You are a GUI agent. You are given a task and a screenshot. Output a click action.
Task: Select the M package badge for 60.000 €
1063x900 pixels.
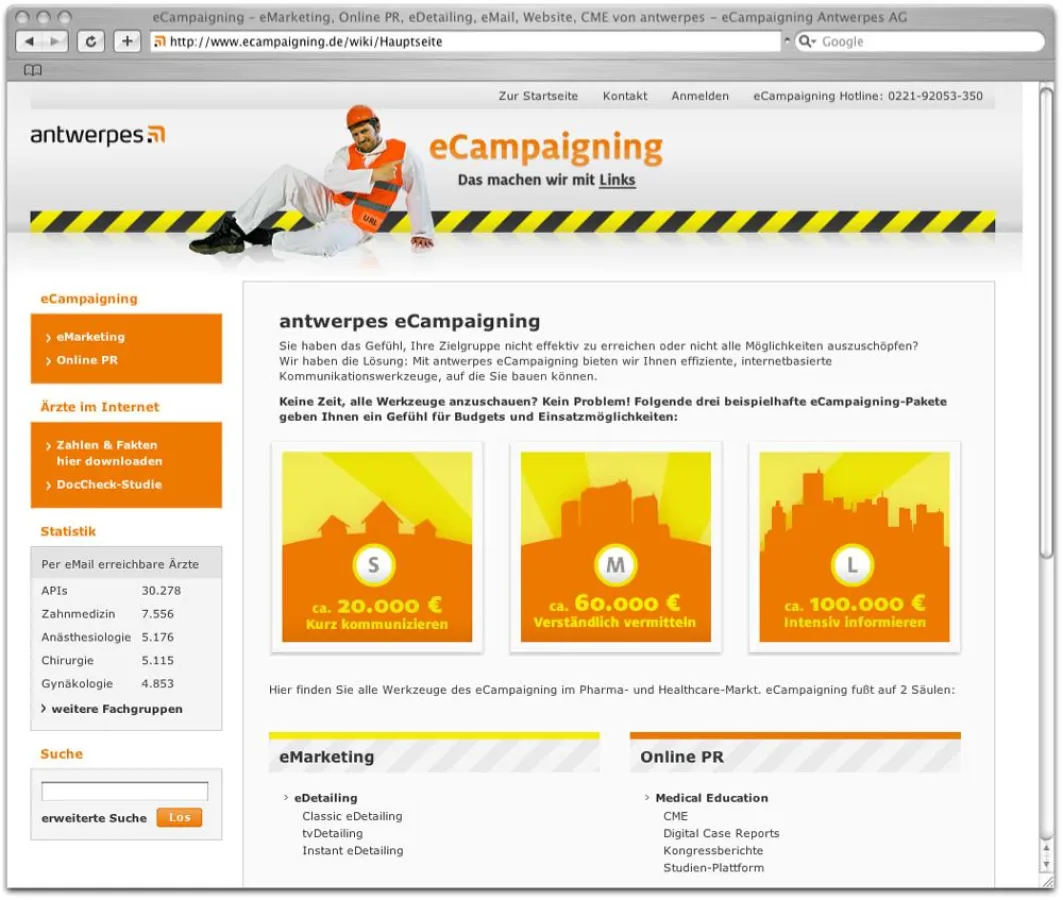pos(614,565)
